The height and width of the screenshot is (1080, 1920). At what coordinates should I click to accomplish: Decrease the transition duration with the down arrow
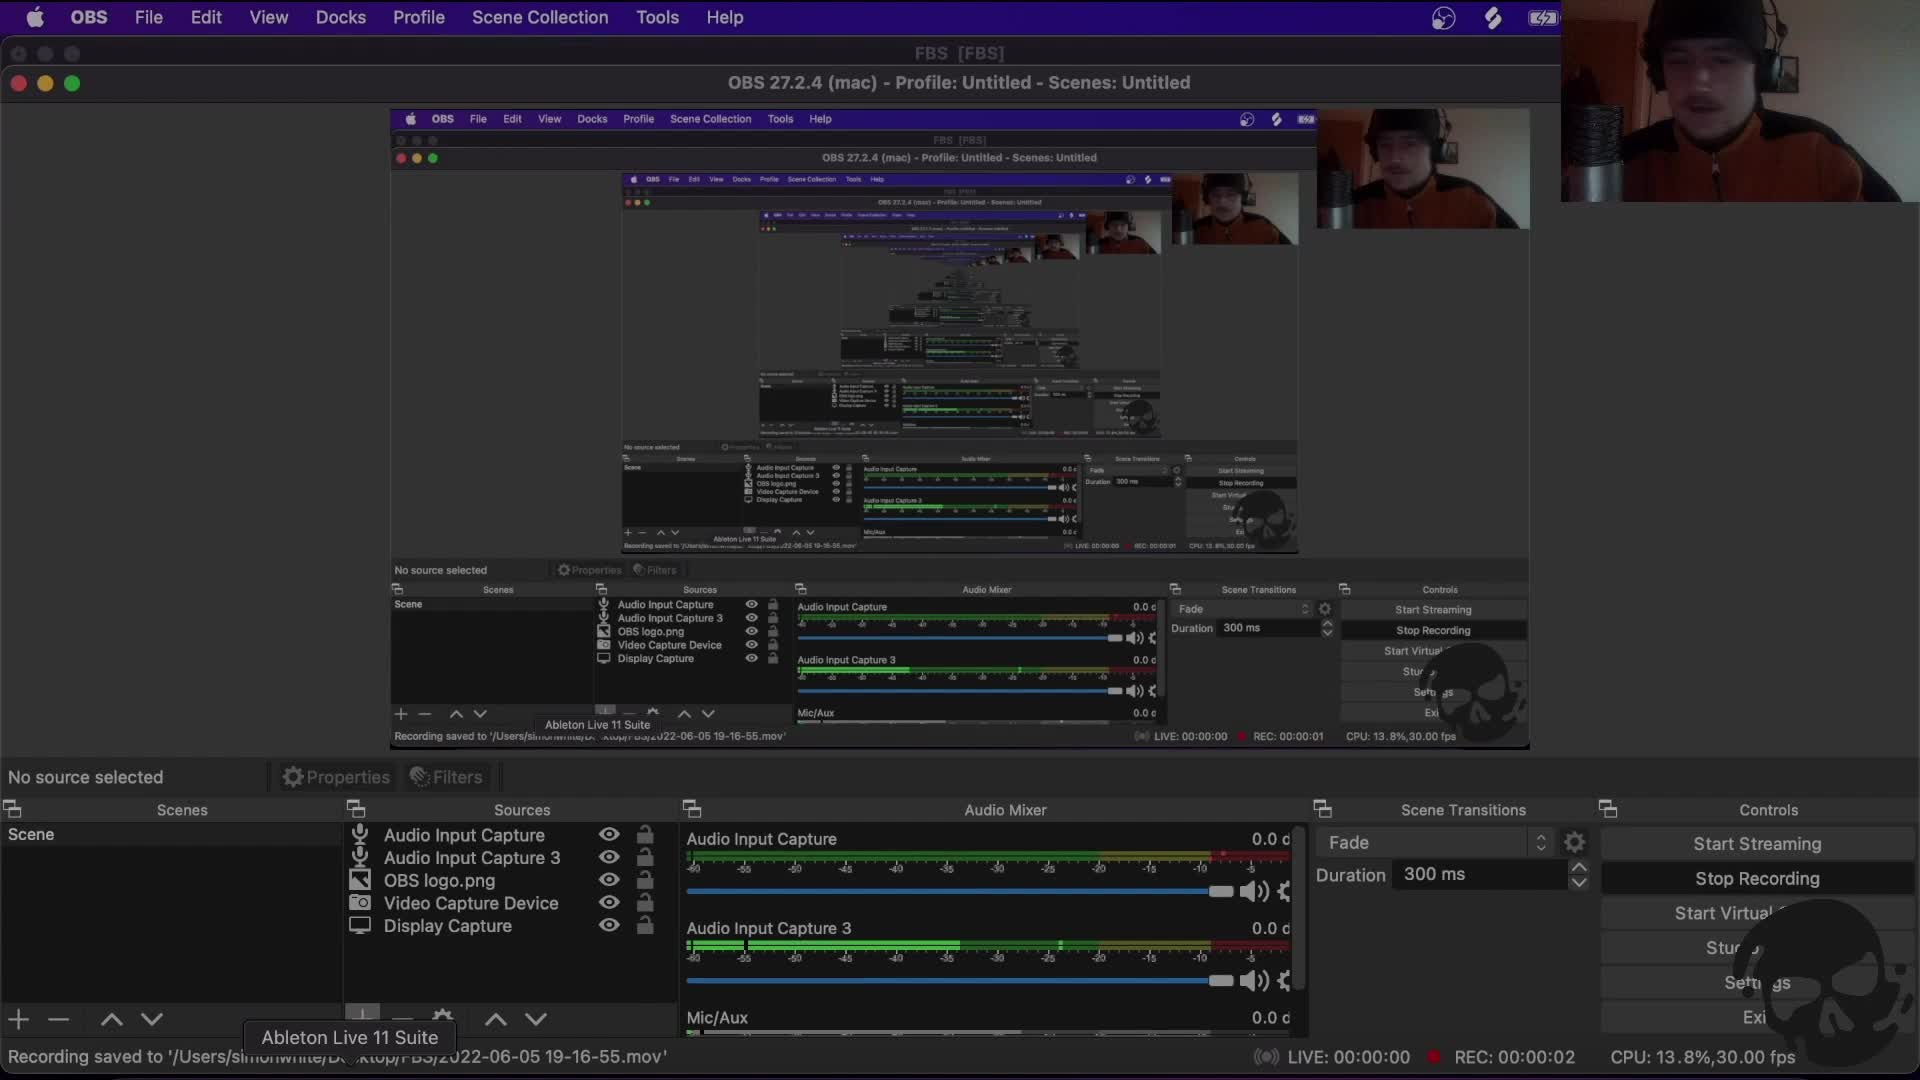[x=1579, y=882]
